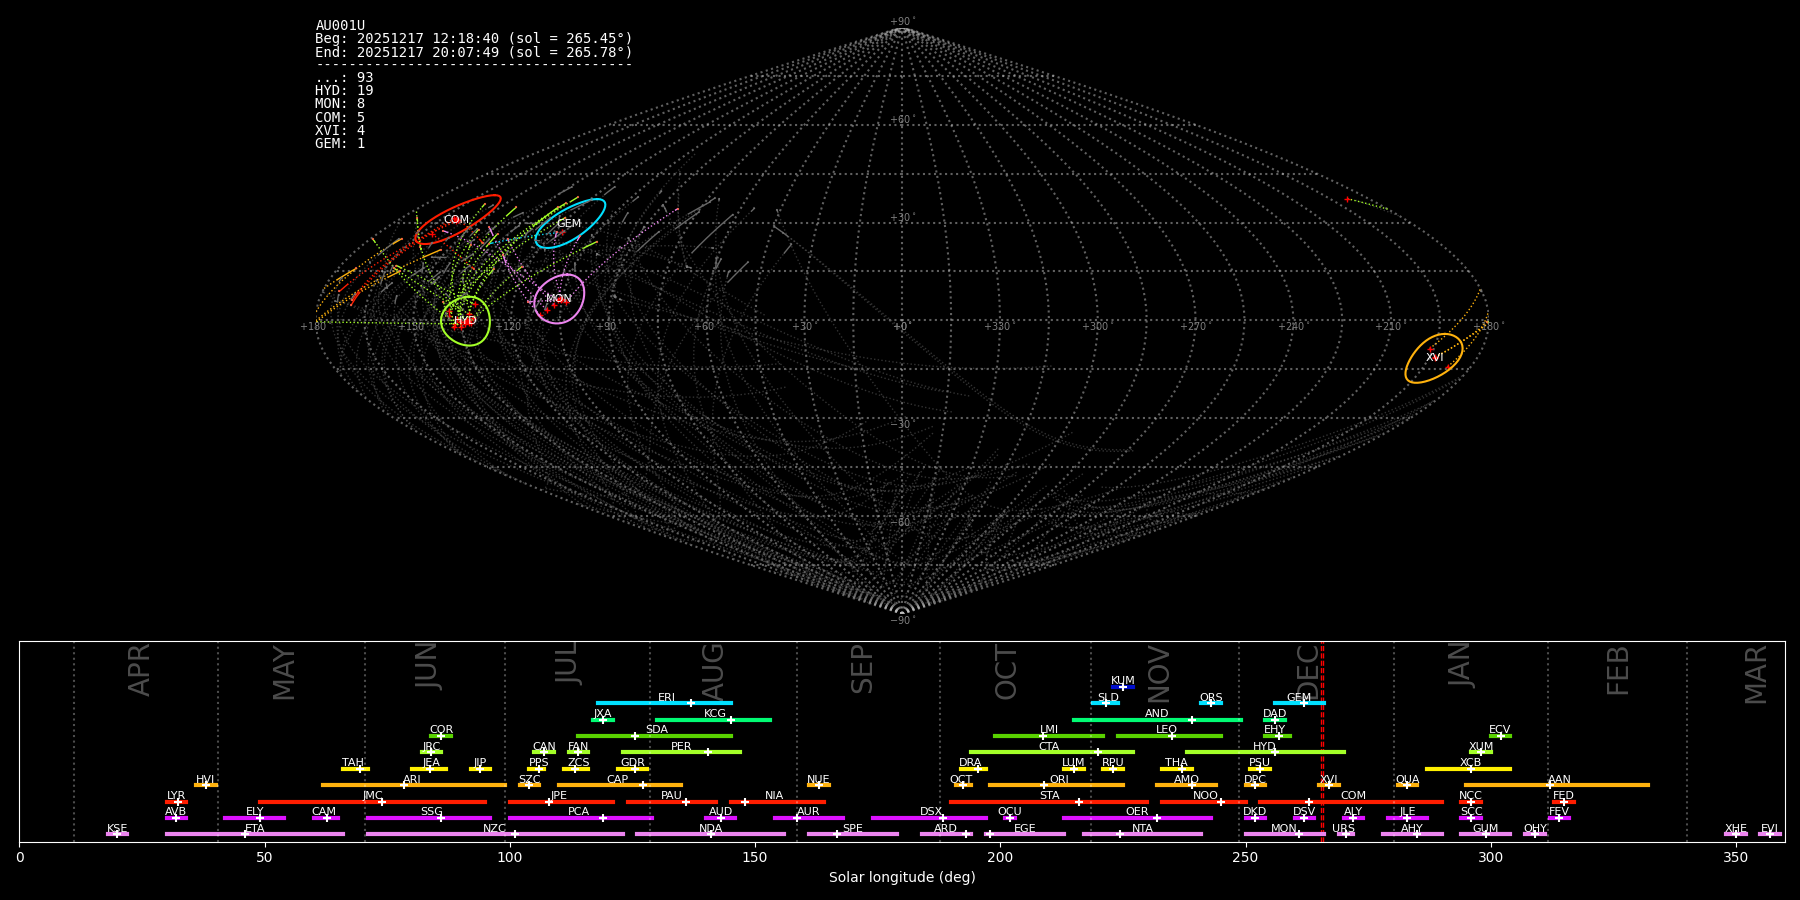Click the EVI shower label

(1769, 828)
